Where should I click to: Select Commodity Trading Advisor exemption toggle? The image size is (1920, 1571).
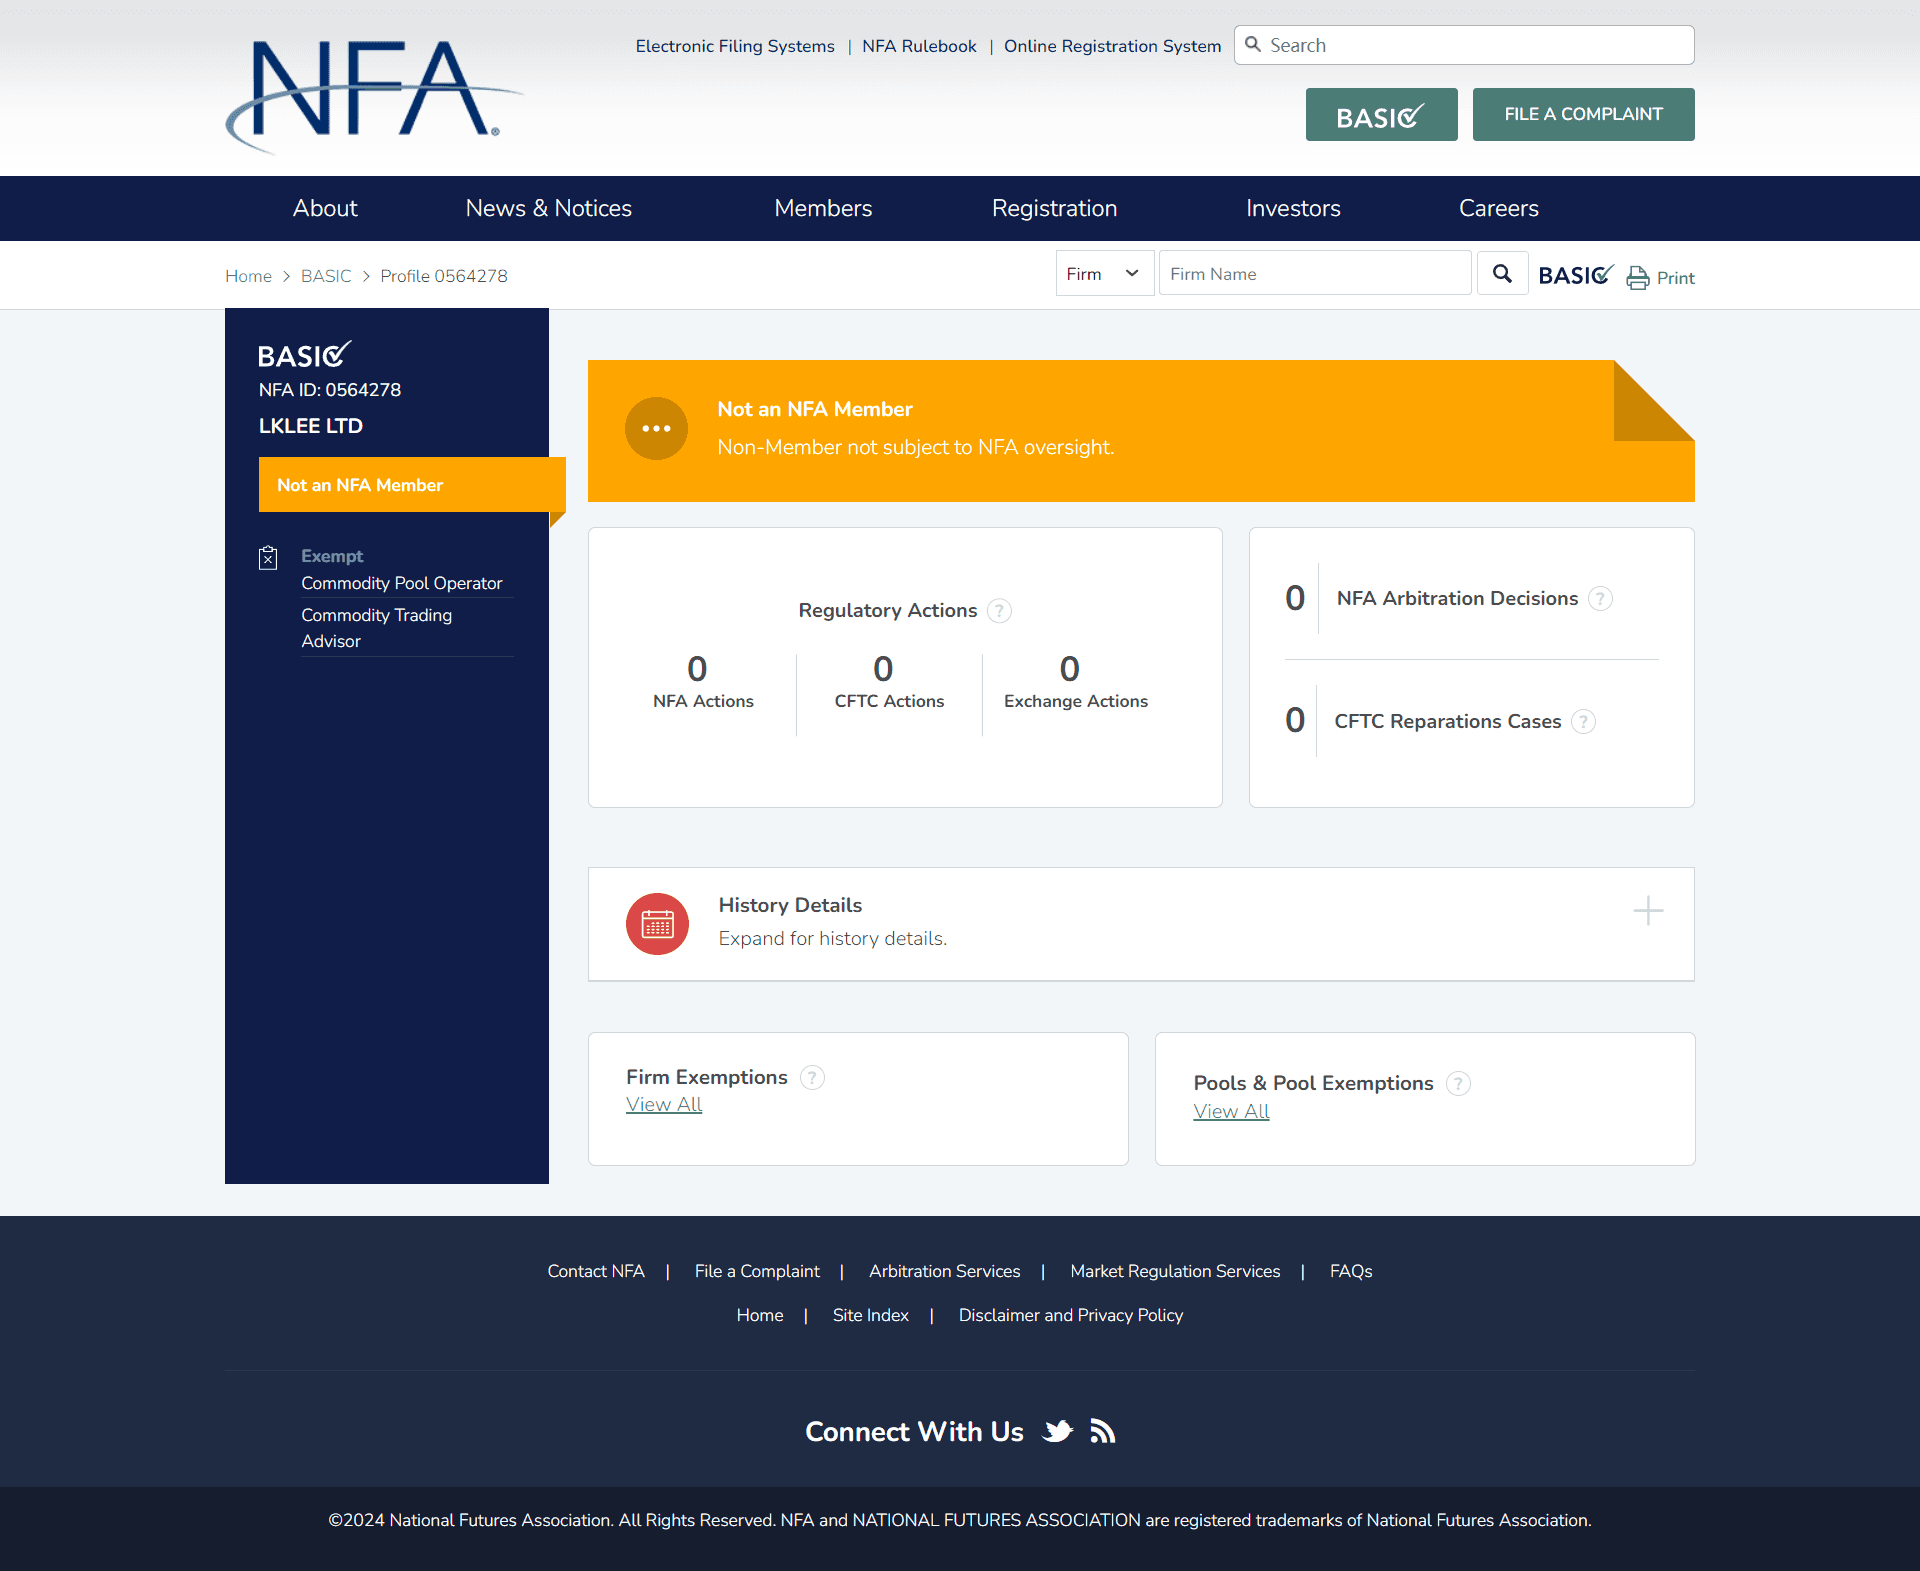point(376,625)
